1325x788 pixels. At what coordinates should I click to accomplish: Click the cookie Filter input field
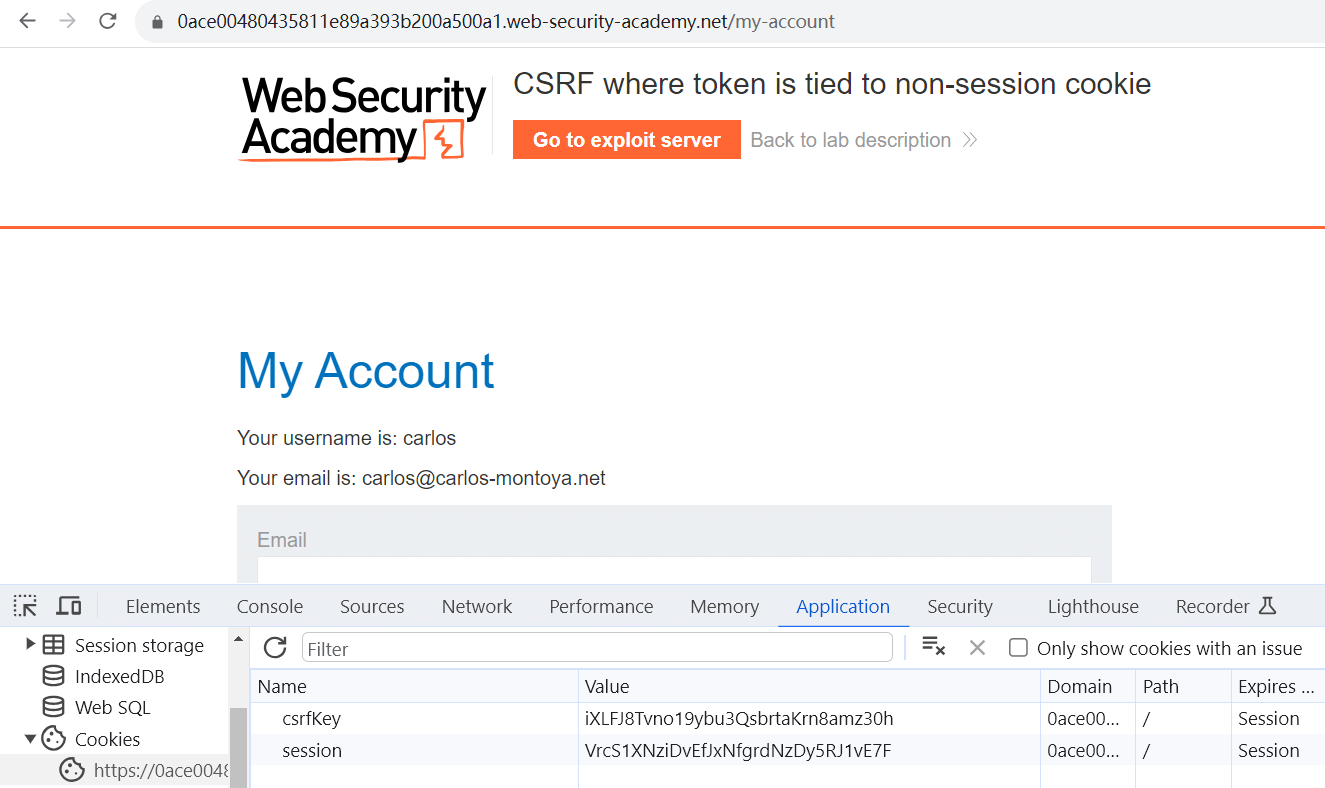pyautogui.click(x=597, y=648)
